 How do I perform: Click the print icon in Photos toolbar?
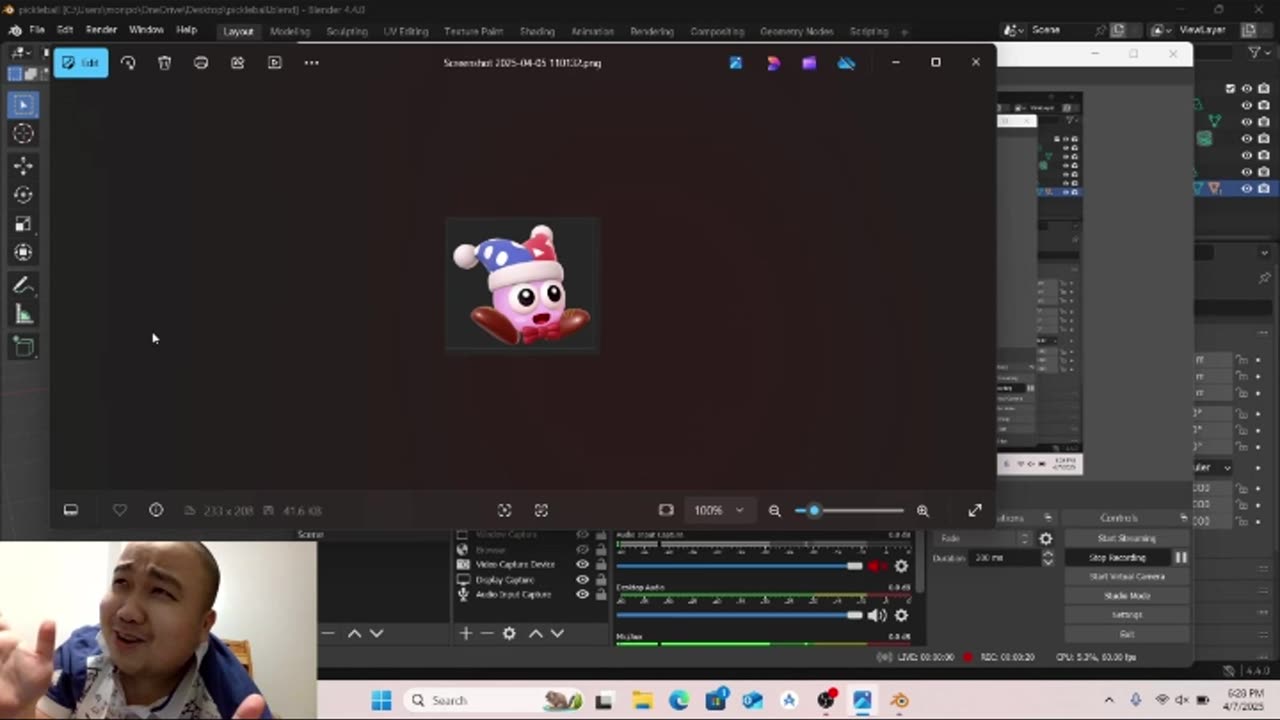(x=201, y=63)
